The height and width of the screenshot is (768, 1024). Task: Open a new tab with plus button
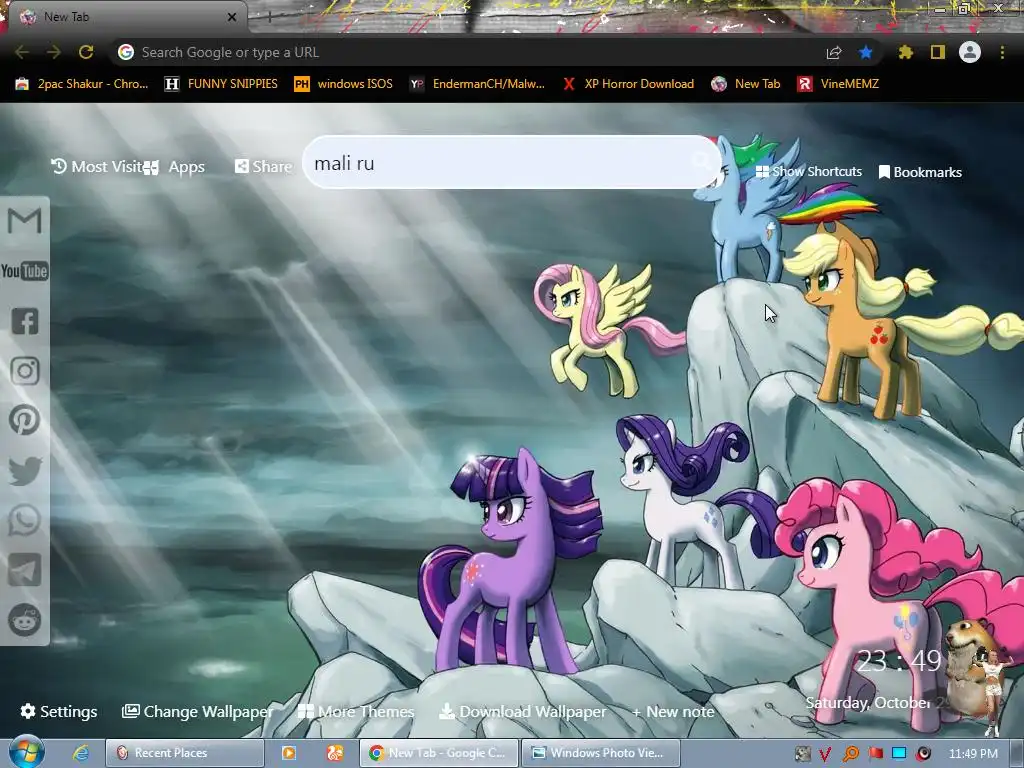269,17
